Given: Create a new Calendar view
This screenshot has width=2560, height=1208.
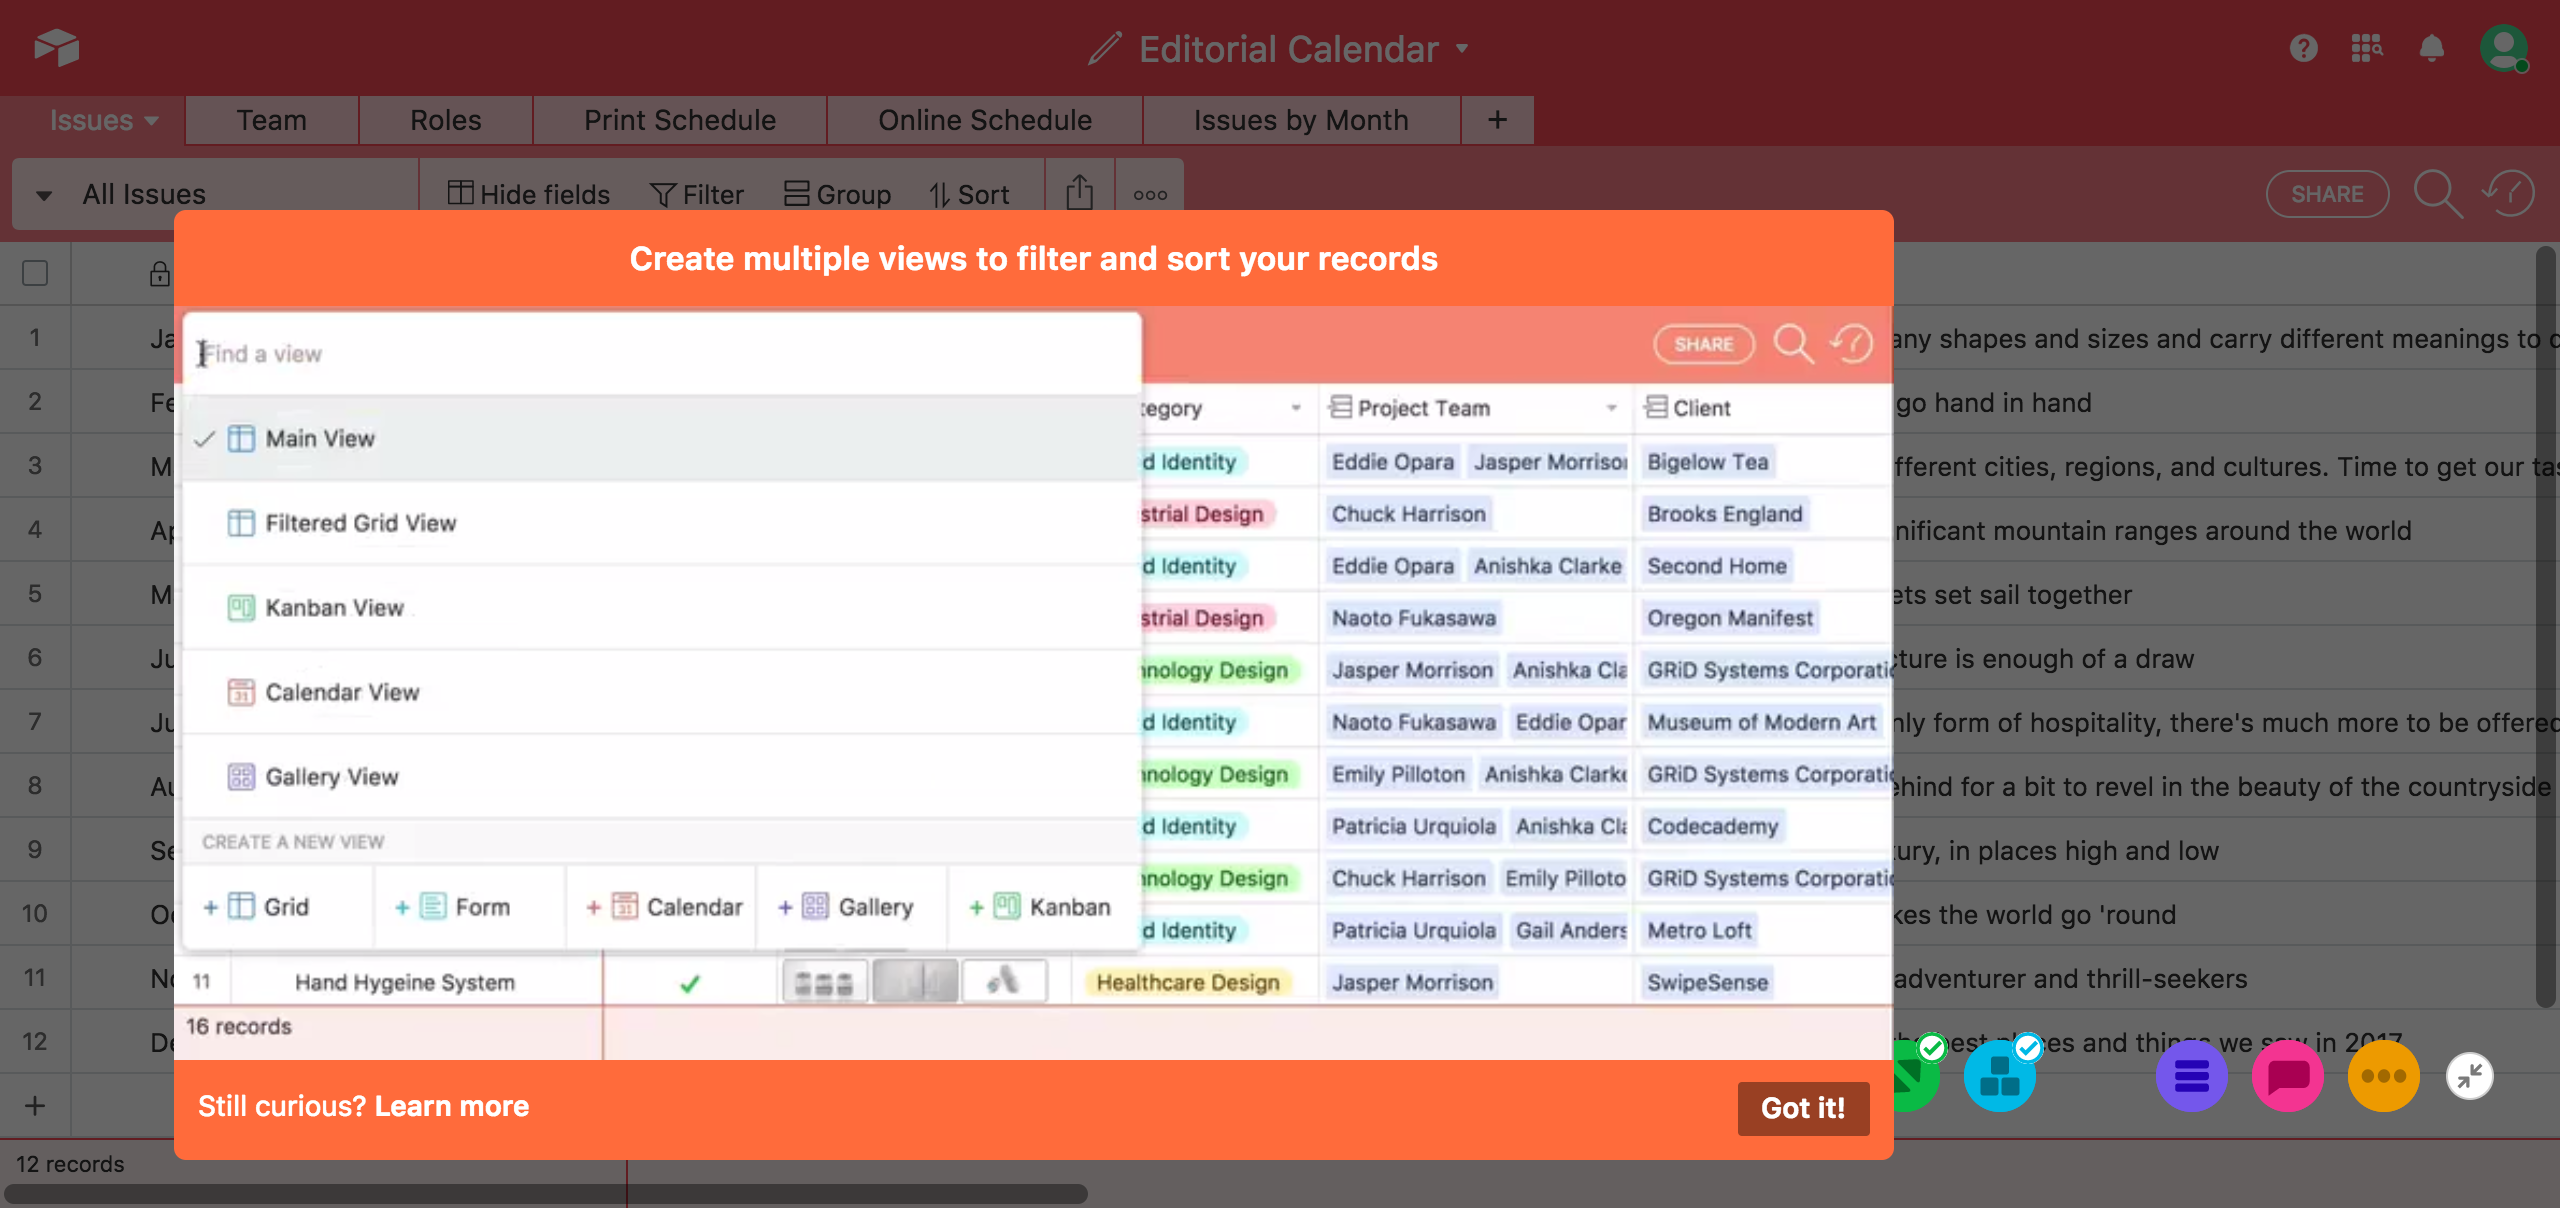Looking at the screenshot, I should pyautogui.click(x=661, y=907).
